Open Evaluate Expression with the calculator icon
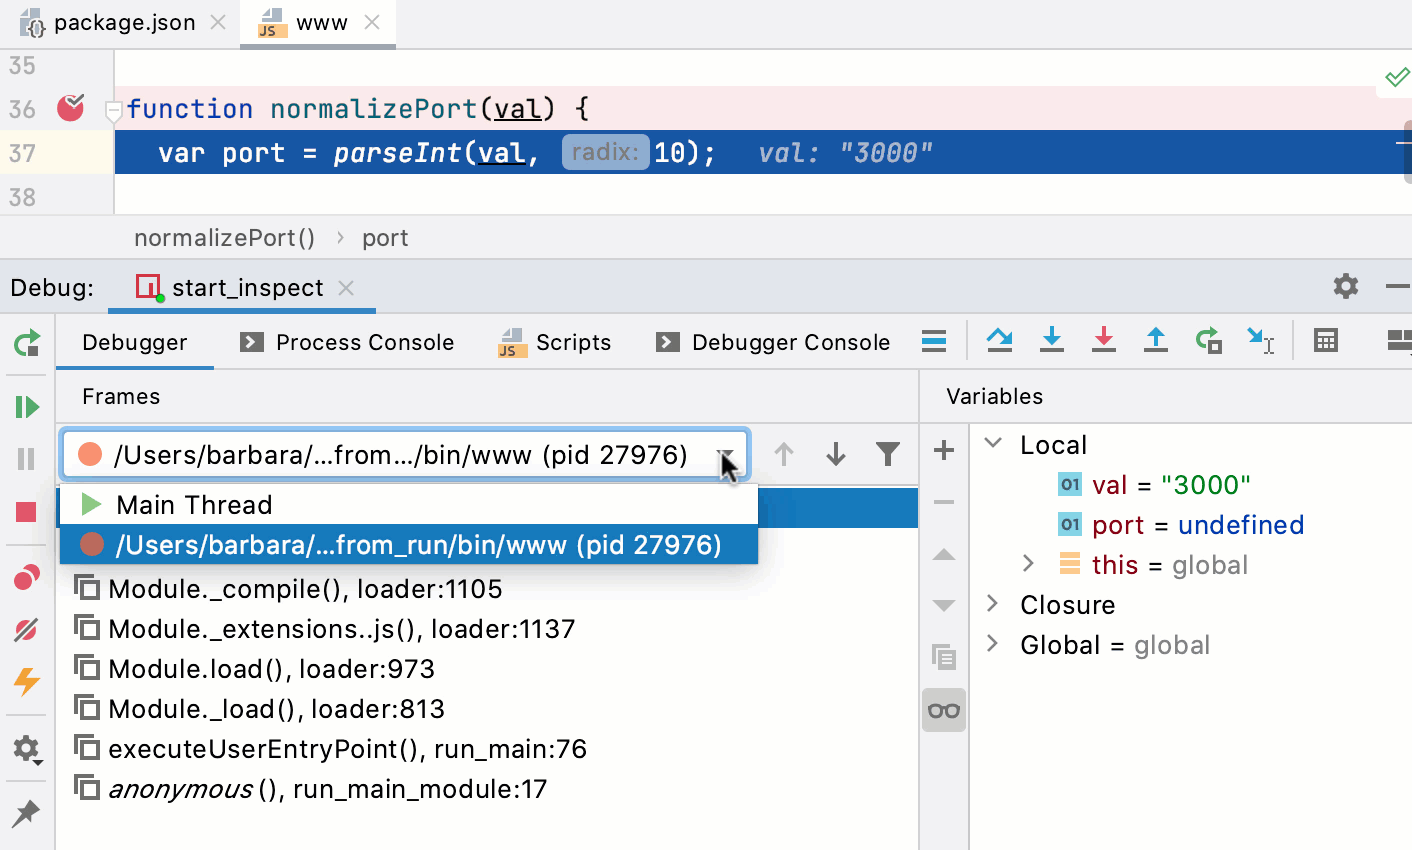 pos(1326,341)
